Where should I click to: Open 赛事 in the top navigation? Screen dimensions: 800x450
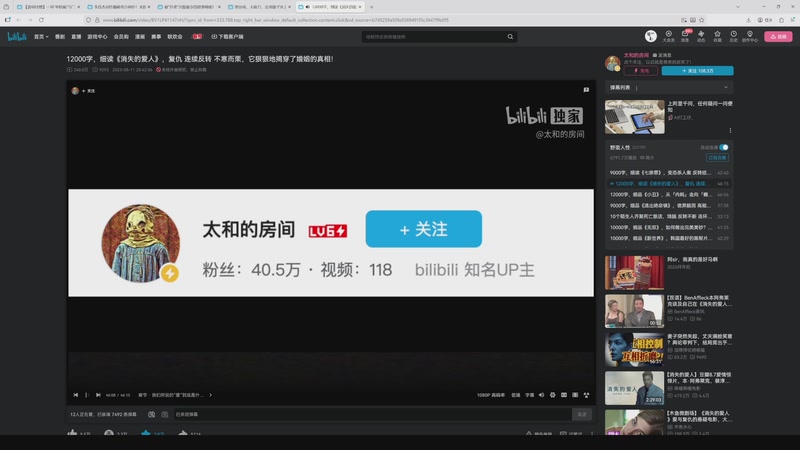[156, 37]
